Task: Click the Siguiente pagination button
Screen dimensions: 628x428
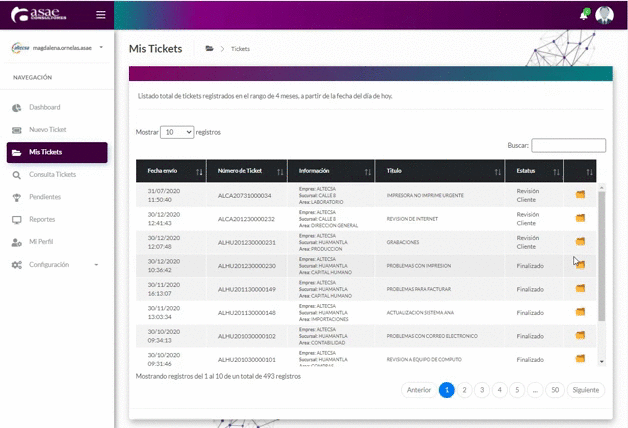Action: point(586,390)
